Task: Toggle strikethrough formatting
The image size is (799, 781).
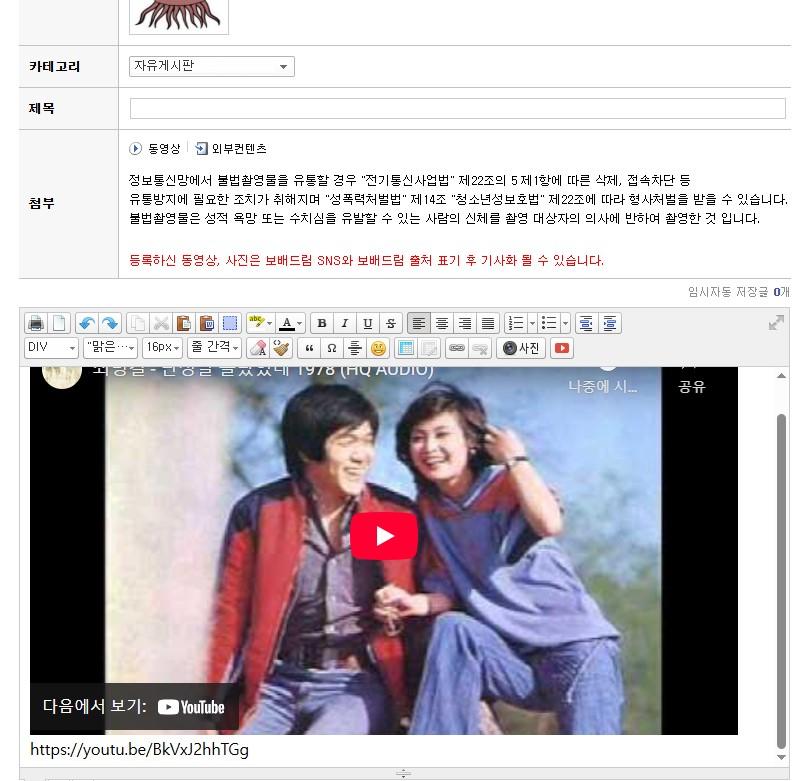Action: click(391, 323)
